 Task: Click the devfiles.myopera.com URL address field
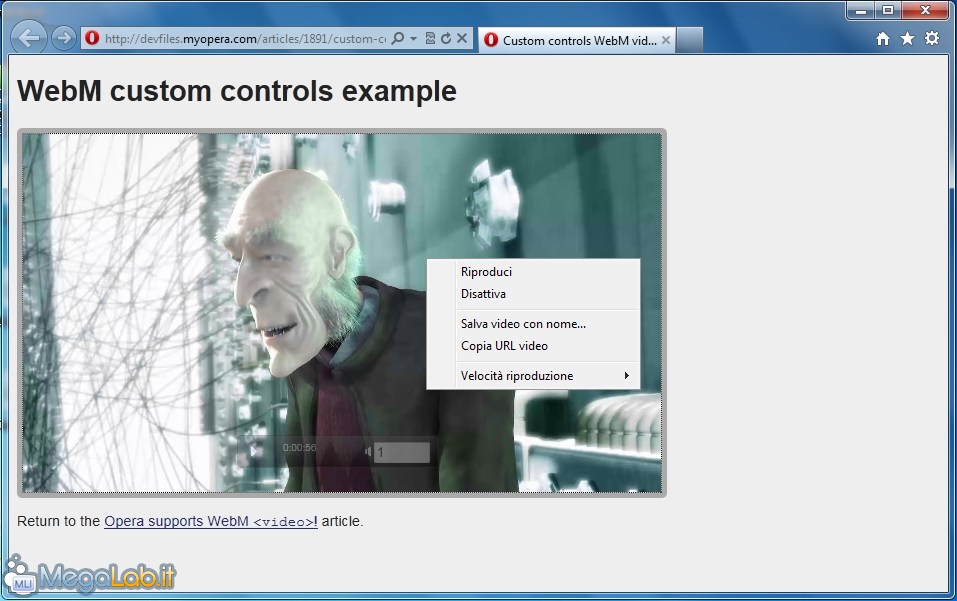click(x=240, y=39)
